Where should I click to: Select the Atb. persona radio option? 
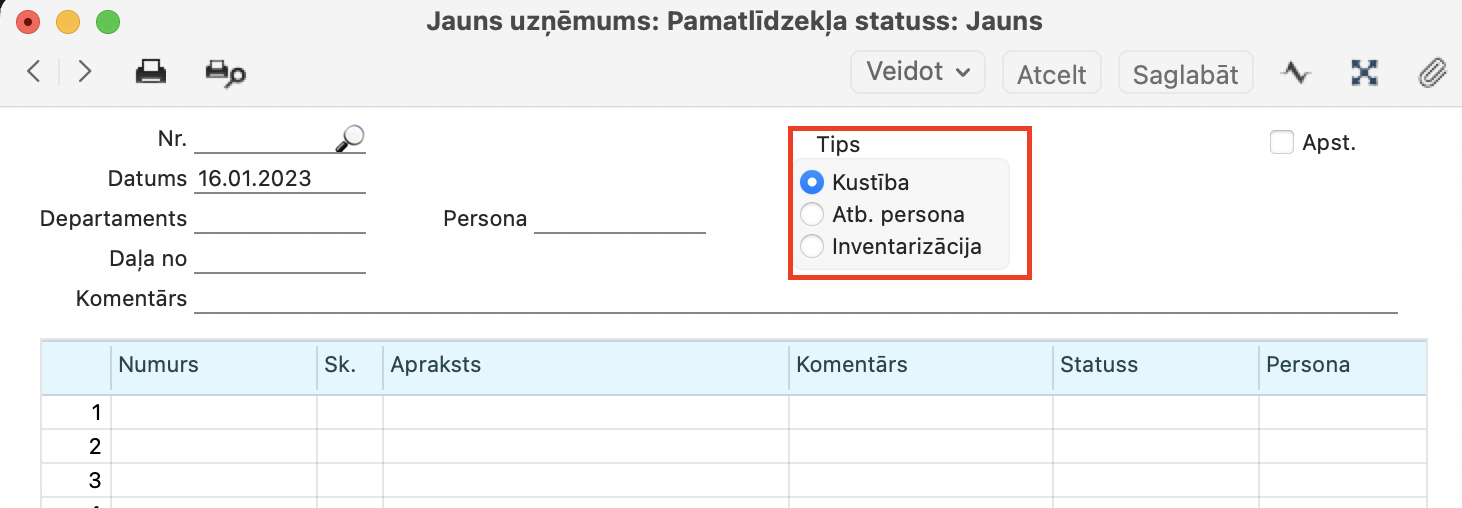813,214
